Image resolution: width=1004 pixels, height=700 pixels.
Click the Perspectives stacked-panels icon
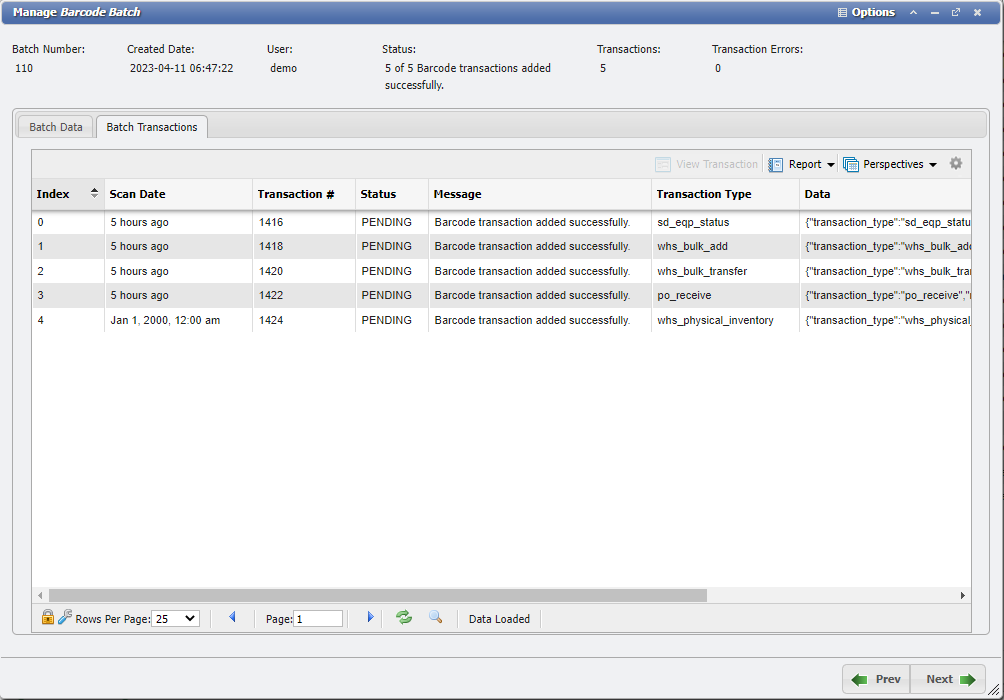click(851, 163)
